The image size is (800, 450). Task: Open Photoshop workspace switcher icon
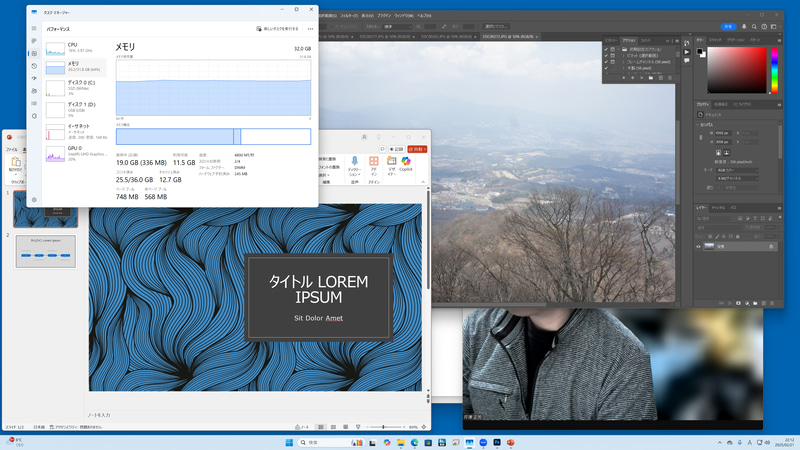[774, 27]
